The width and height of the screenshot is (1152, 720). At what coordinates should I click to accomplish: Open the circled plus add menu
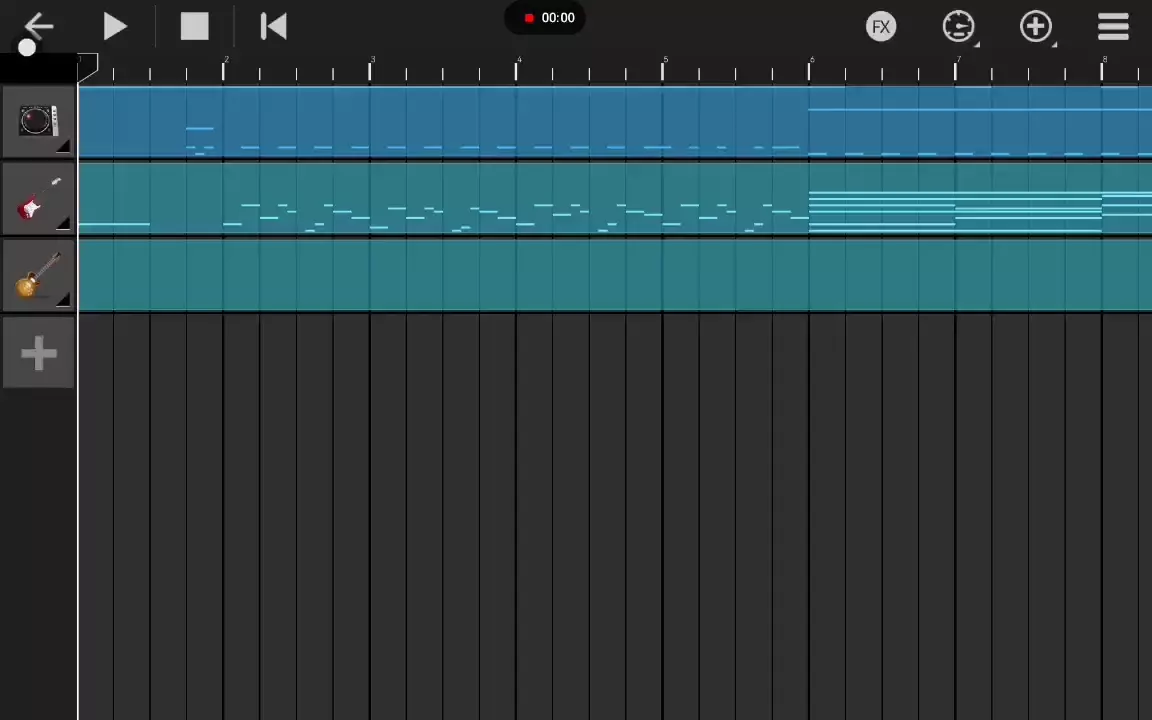[1035, 27]
